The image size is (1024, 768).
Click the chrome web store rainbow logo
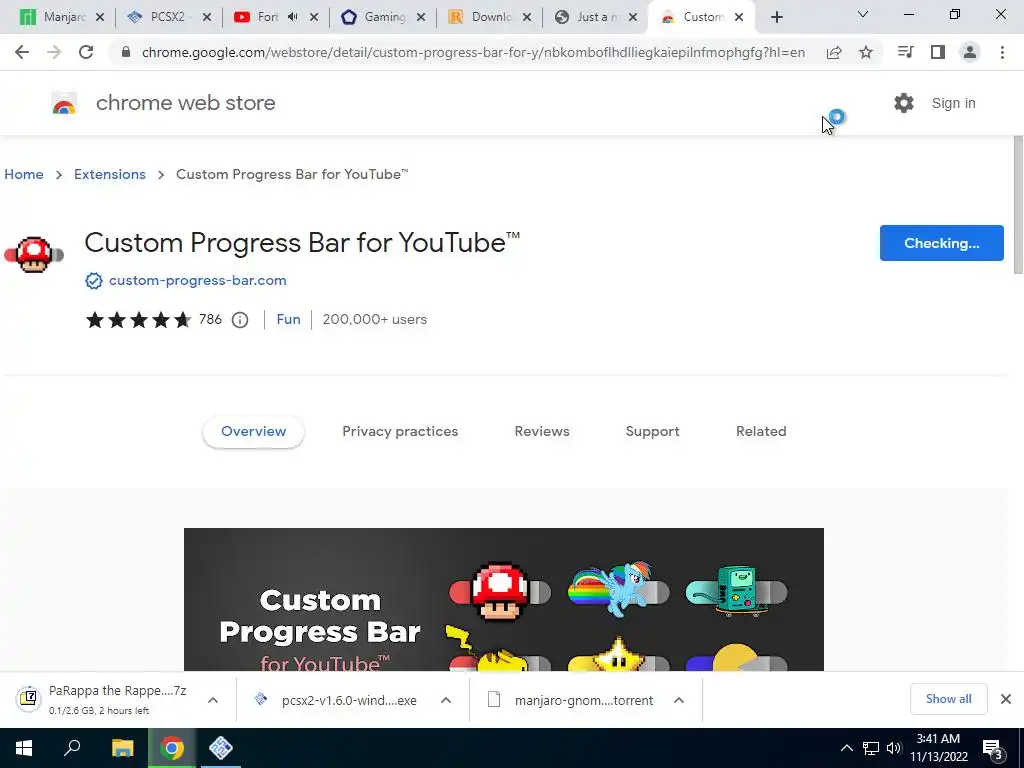click(x=64, y=103)
